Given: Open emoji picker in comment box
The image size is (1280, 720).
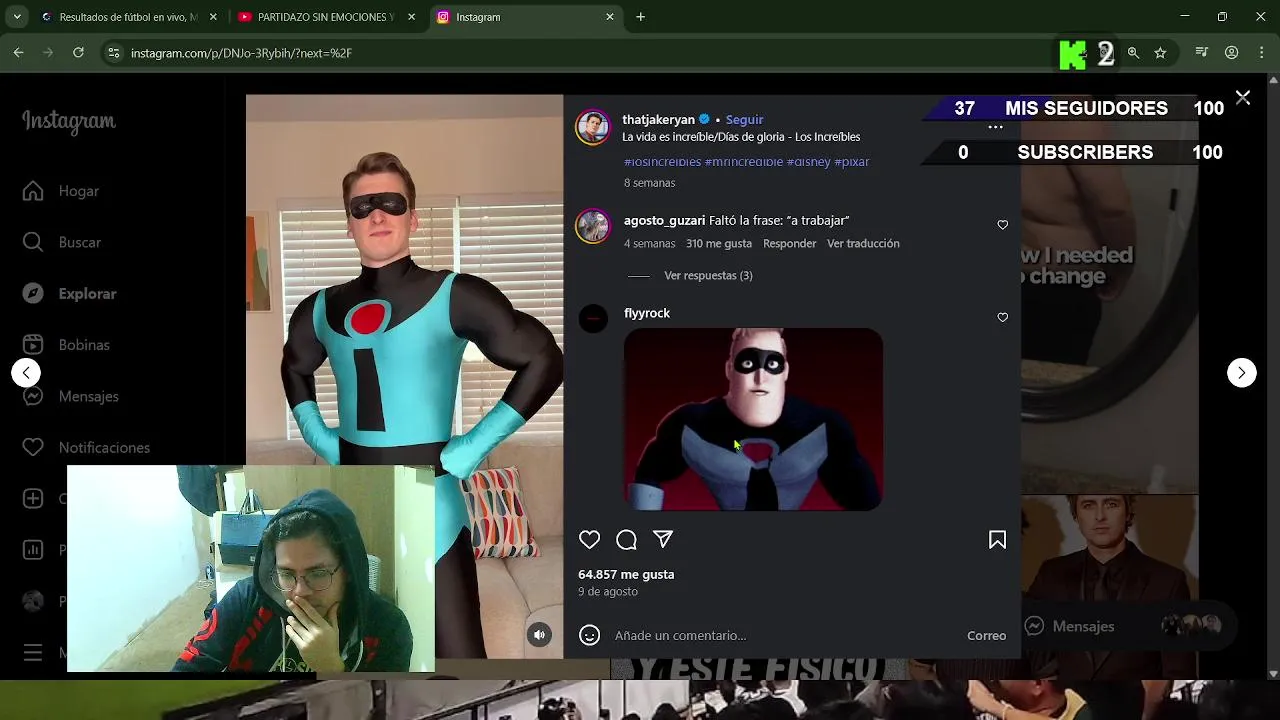Looking at the screenshot, I should point(590,635).
